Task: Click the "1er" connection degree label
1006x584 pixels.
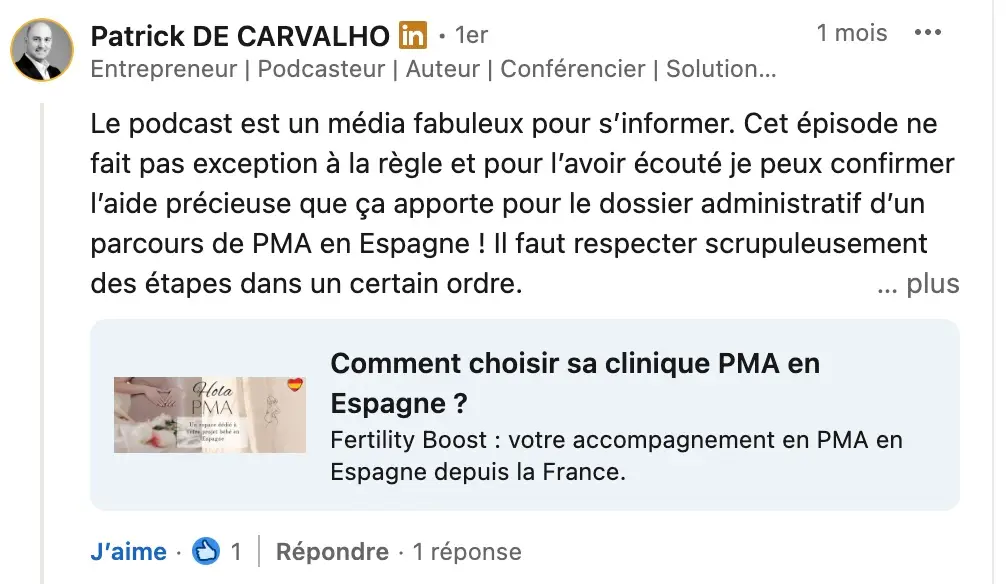Action: pyautogui.click(x=471, y=36)
